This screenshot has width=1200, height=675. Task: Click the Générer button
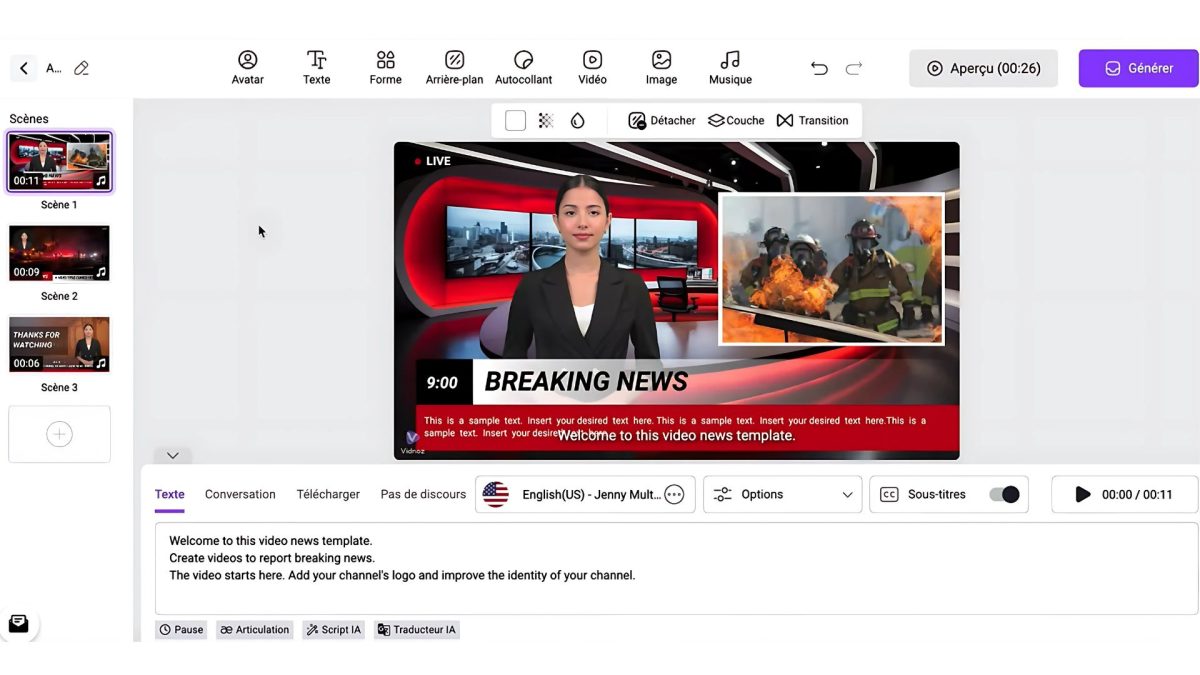coord(1138,69)
